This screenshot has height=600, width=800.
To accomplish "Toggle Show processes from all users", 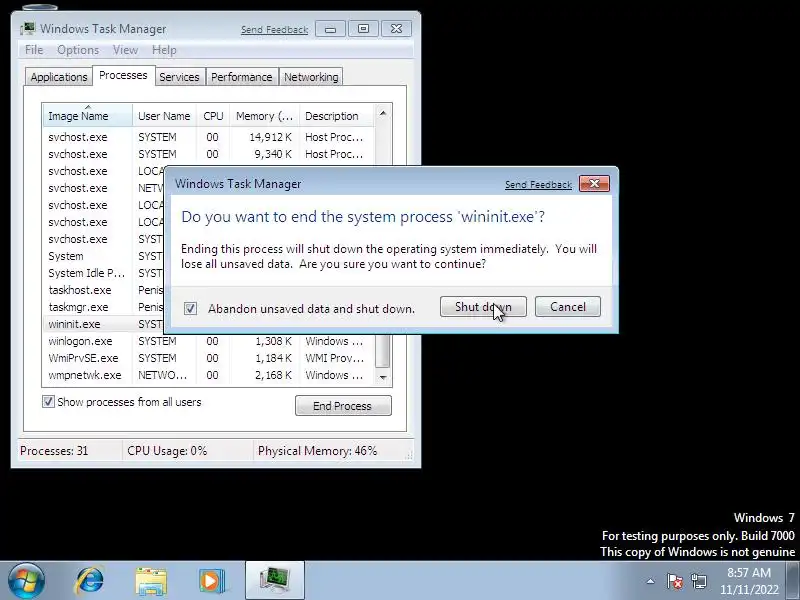I will [48, 402].
